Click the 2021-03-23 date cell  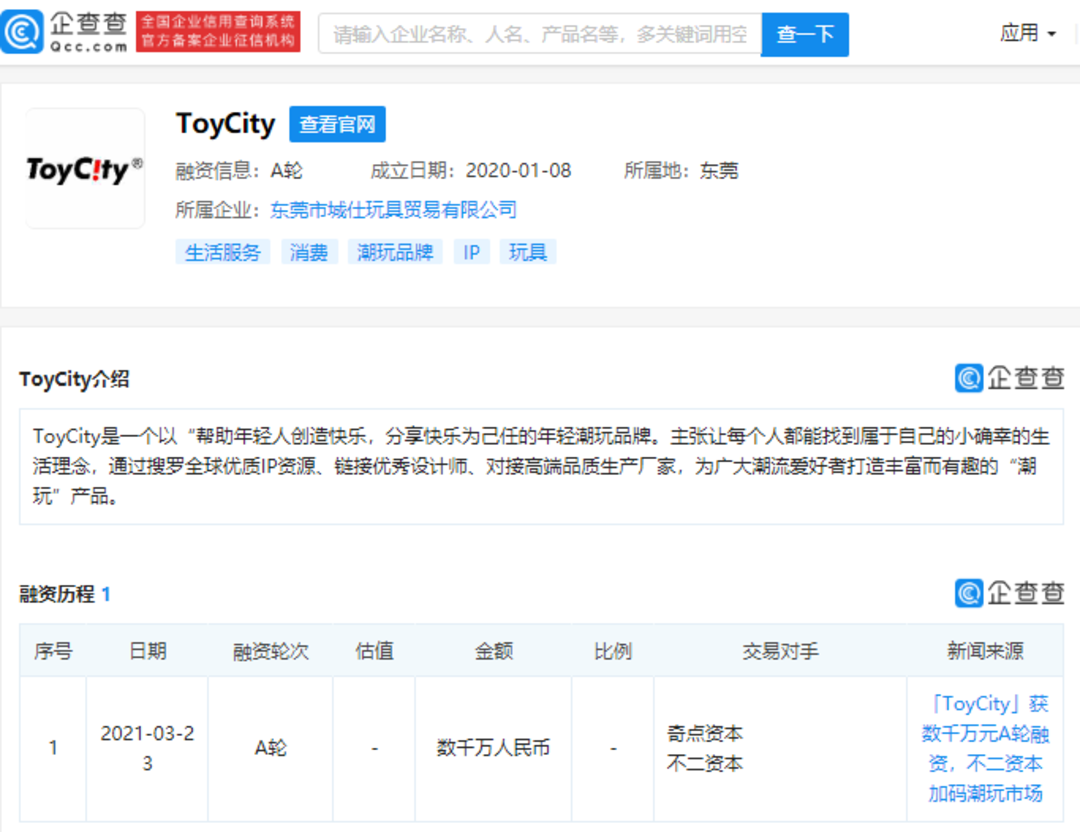pyautogui.click(x=147, y=748)
